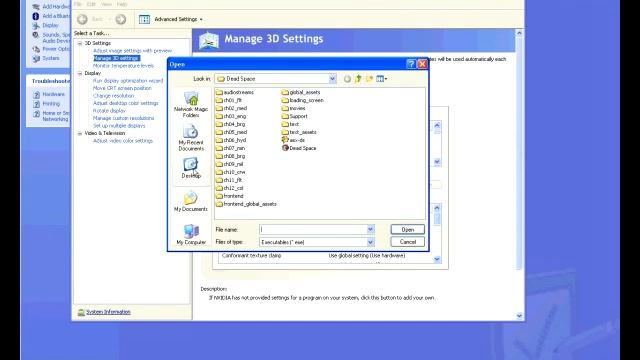Open Move CRT screen position task
This screenshot has width=640, height=360.
tap(122, 88)
